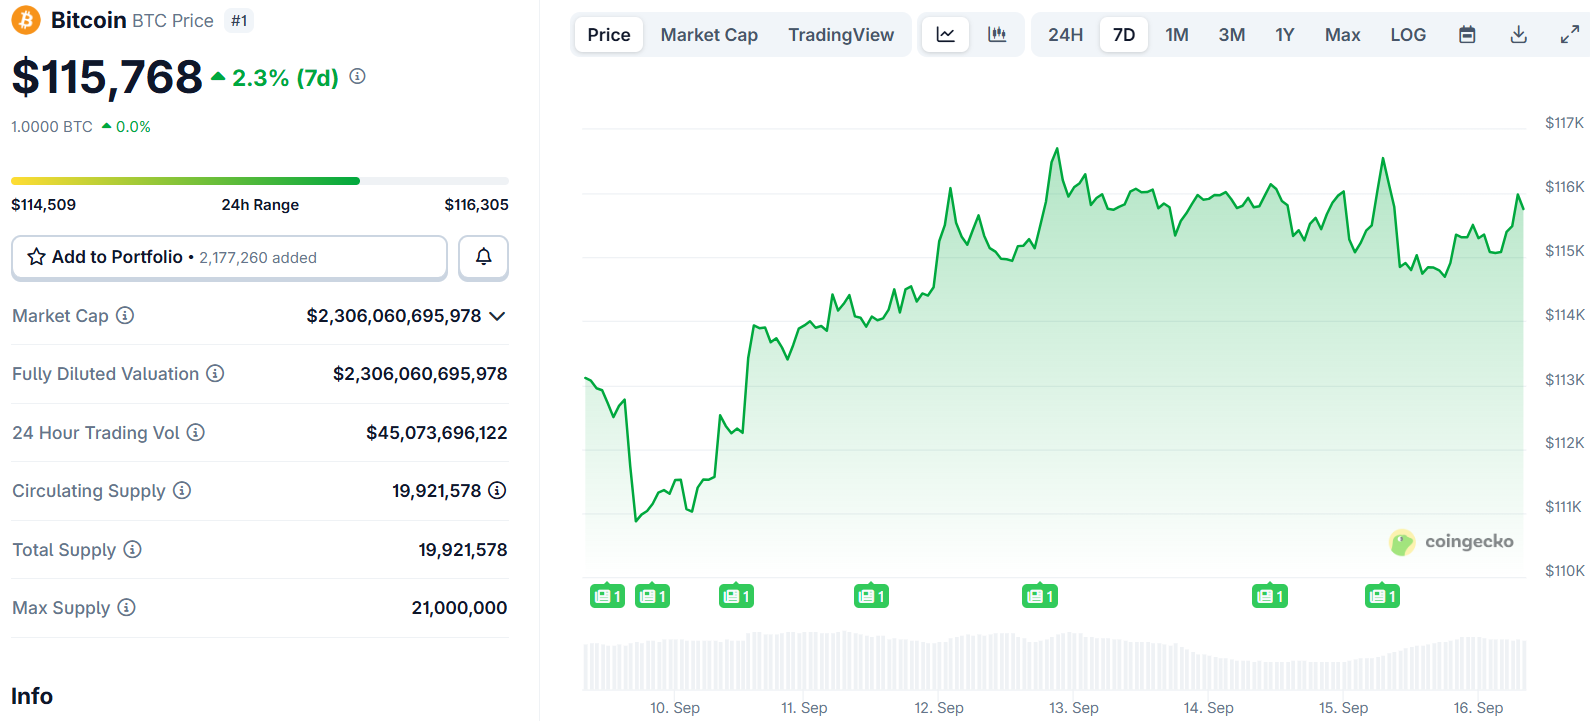Open Fully Diluted Valuation info icon
1590x721 pixels.
[215, 374]
